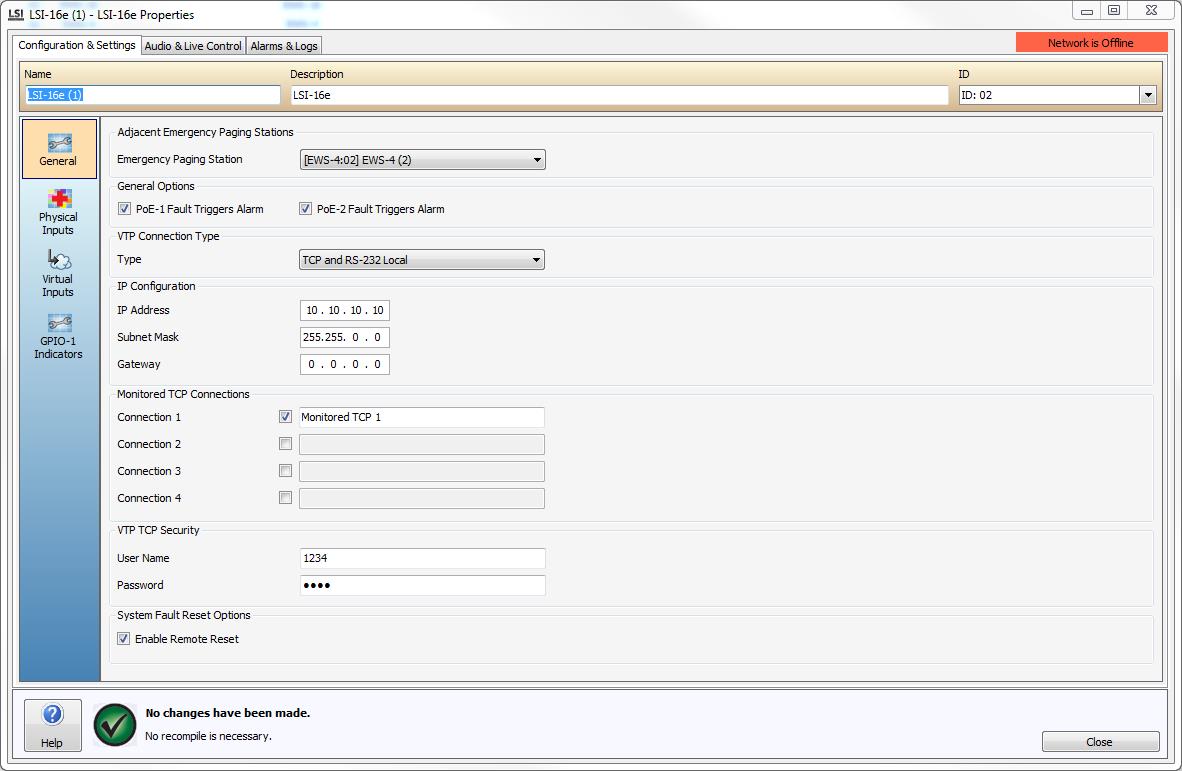Enable the Connection 2 checkbox
The image size is (1182, 771).
285,444
